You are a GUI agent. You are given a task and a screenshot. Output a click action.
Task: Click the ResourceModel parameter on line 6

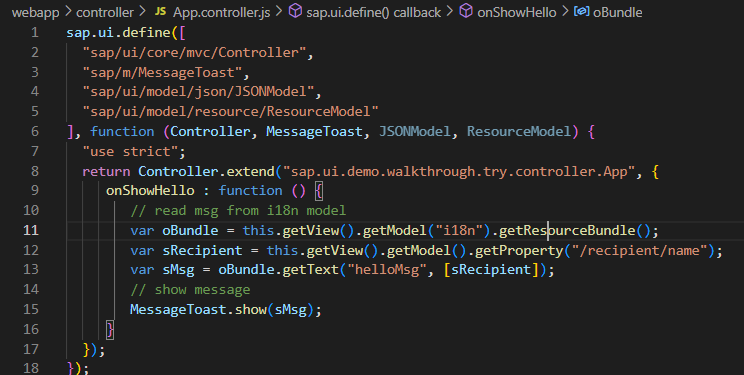tap(519, 131)
